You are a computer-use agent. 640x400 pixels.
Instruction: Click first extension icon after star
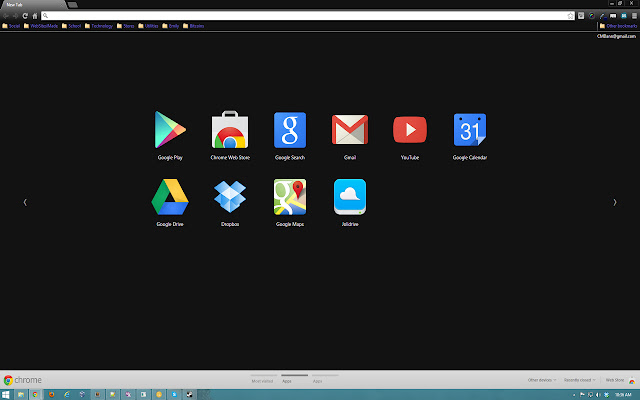point(581,16)
